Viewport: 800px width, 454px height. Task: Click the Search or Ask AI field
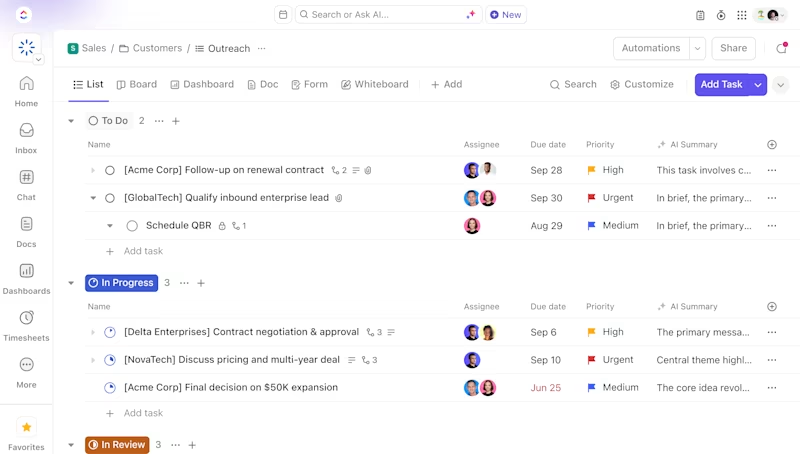(388, 15)
